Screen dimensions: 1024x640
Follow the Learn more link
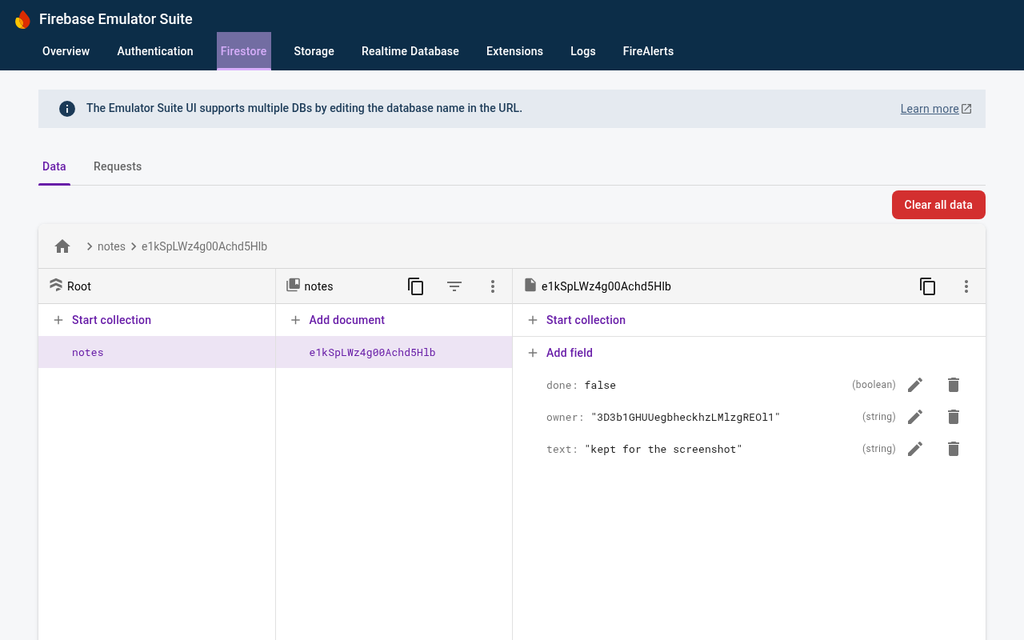[x=935, y=109]
